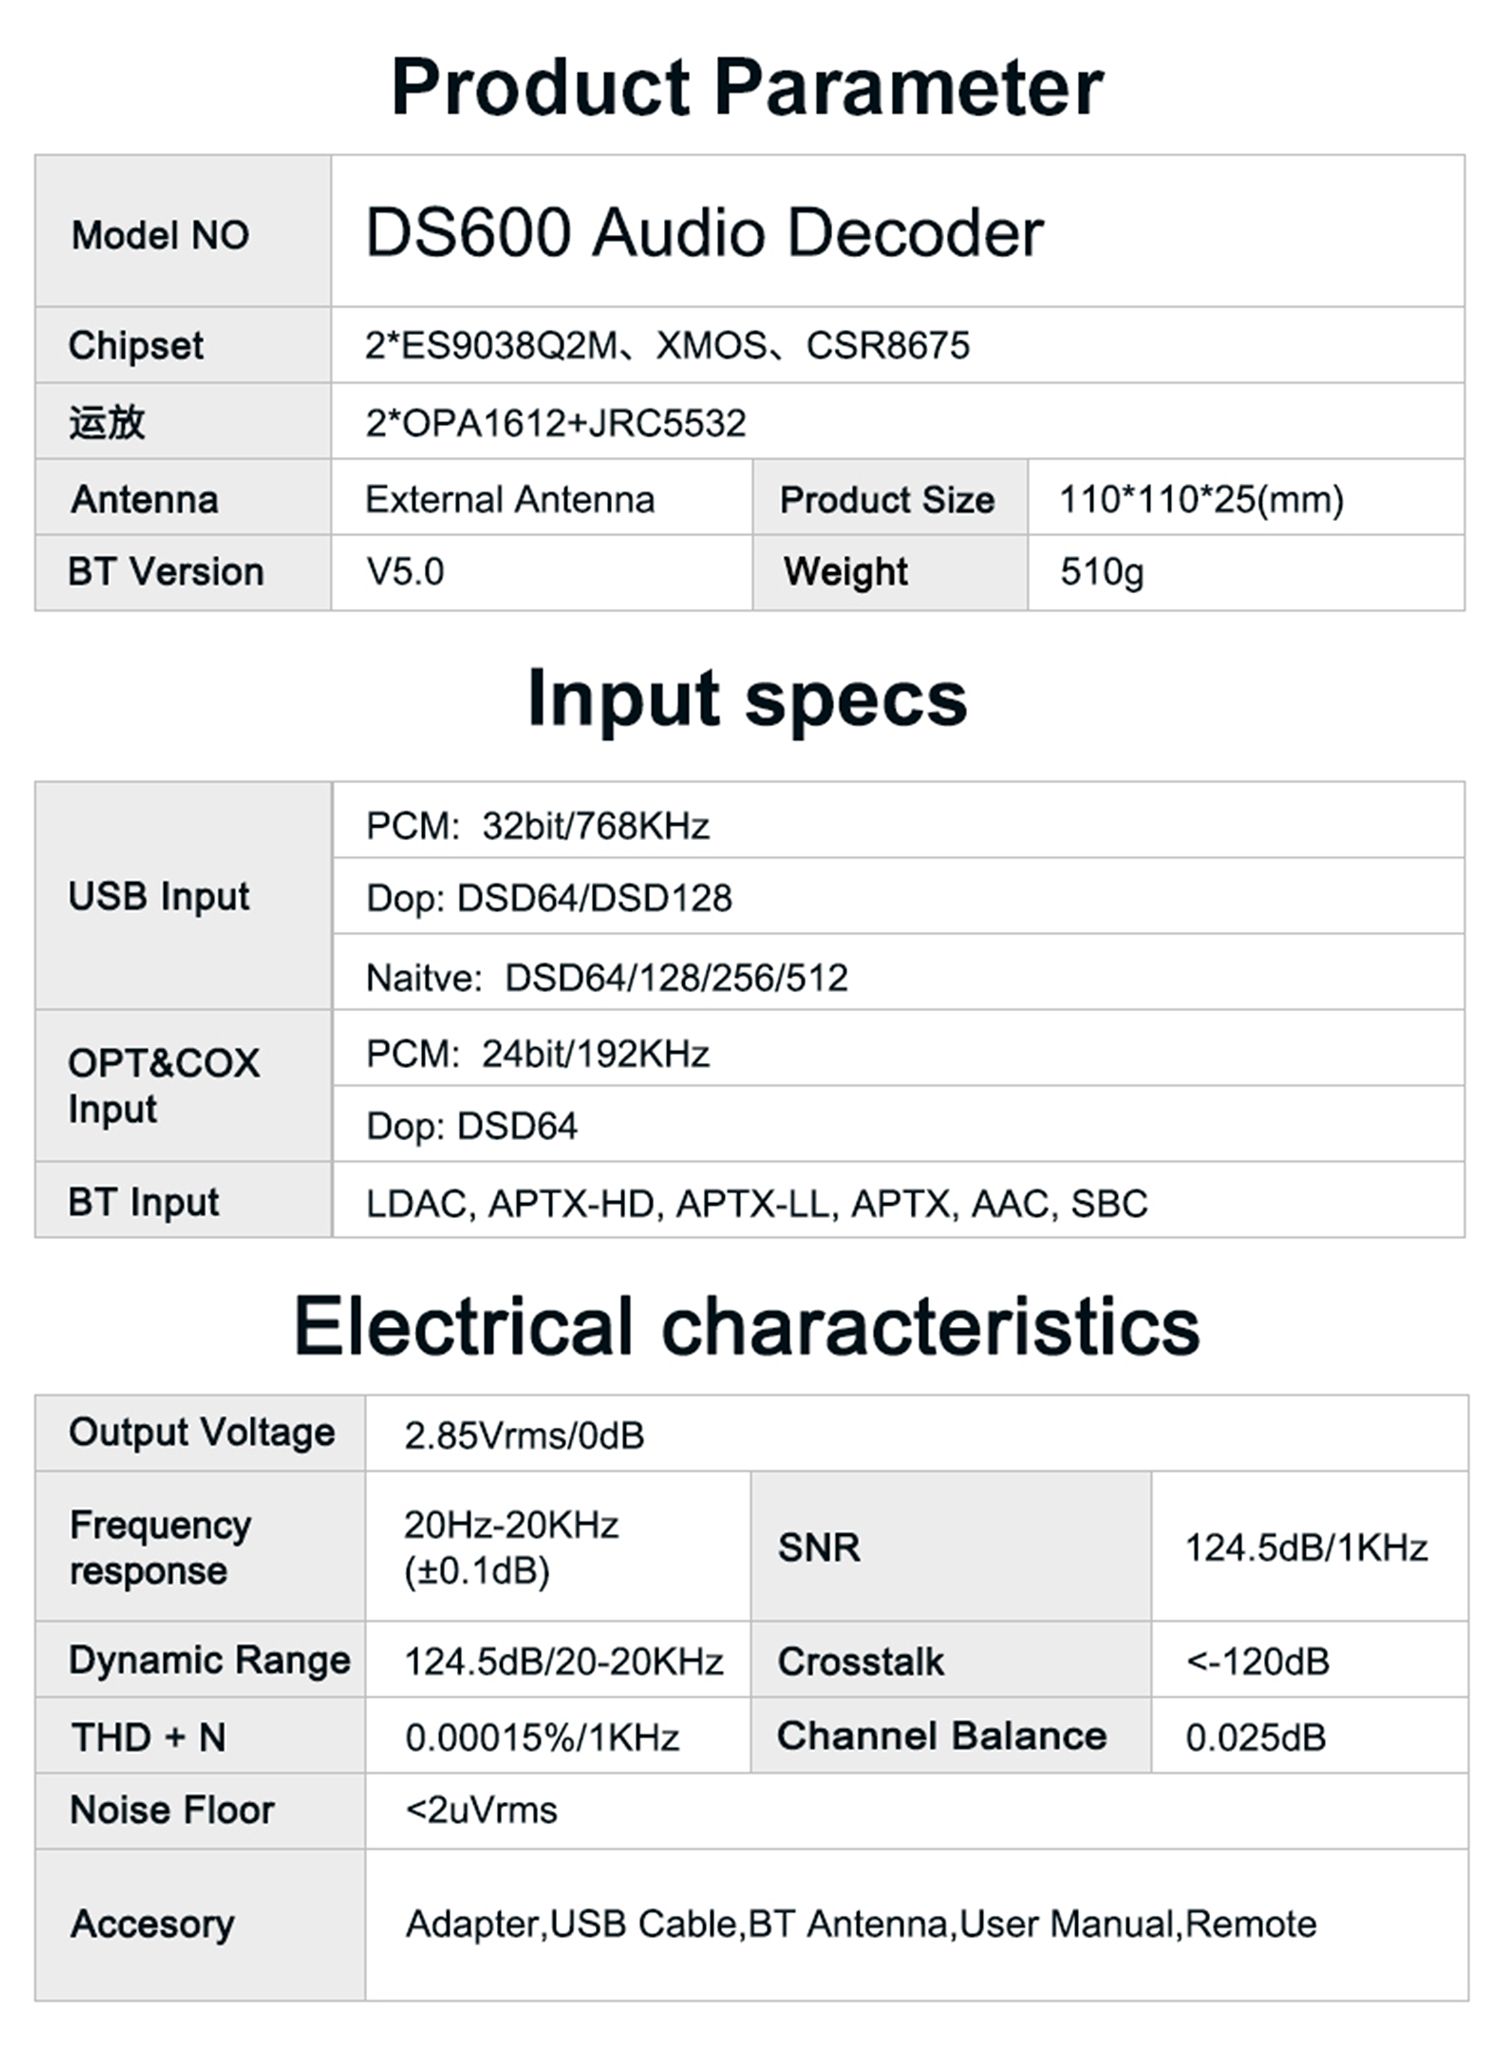Click the Chipset row label
Screen dimensions: 1500x2057
(135, 346)
